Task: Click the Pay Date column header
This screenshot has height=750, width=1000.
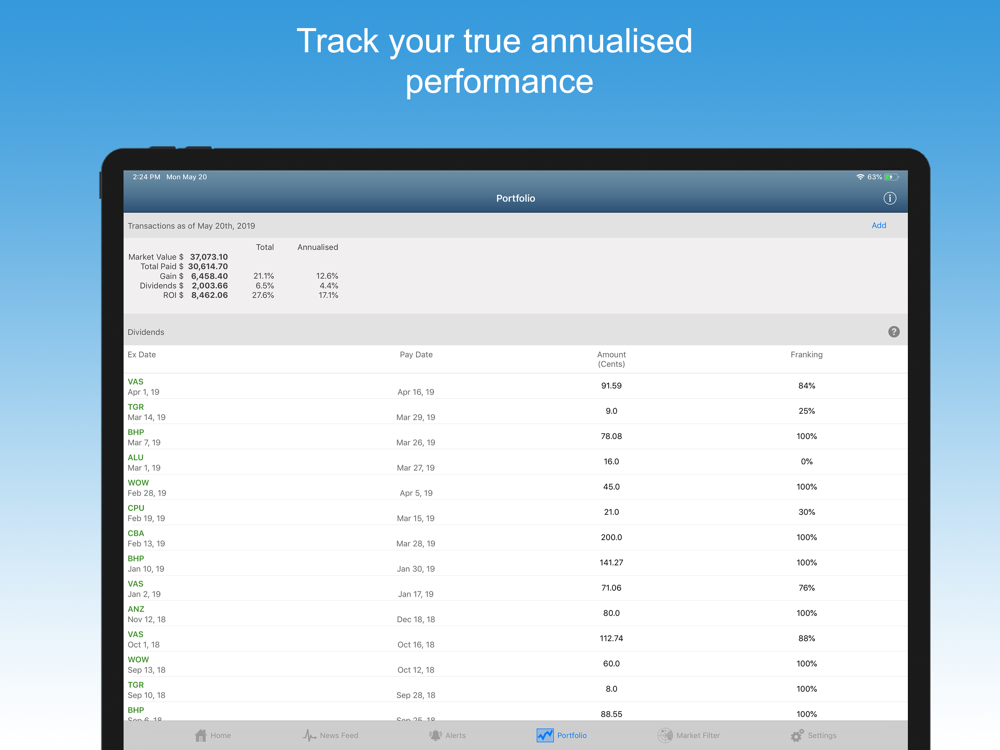Action: pyautogui.click(x=416, y=355)
